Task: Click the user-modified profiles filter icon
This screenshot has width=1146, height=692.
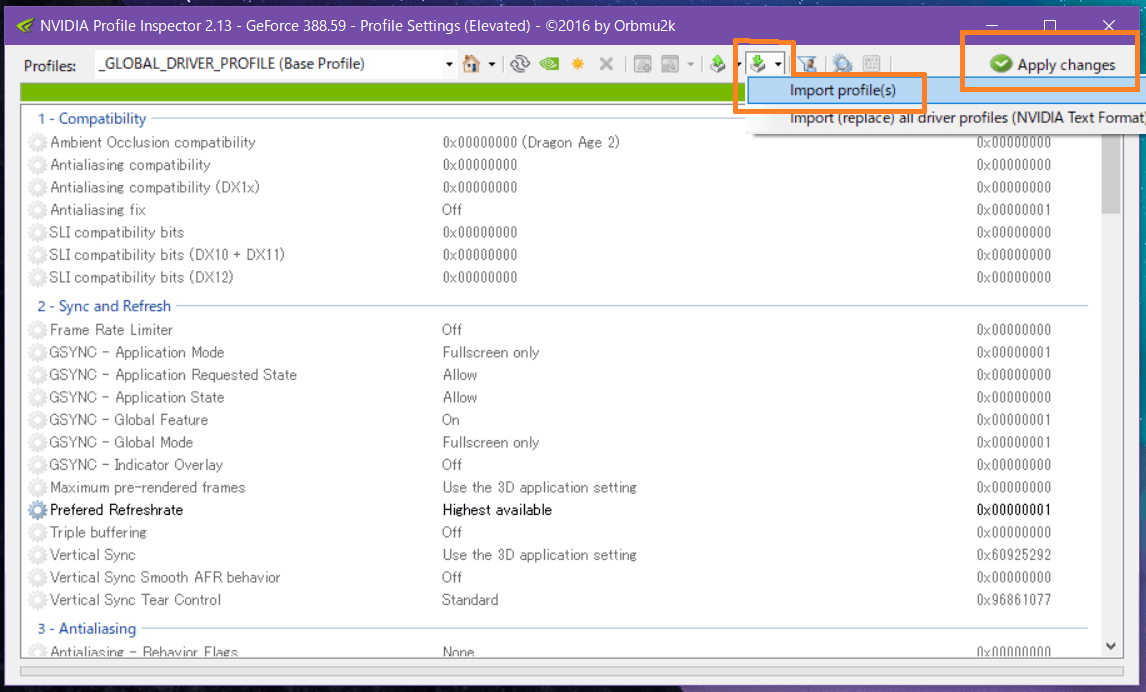Action: click(x=808, y=64)
